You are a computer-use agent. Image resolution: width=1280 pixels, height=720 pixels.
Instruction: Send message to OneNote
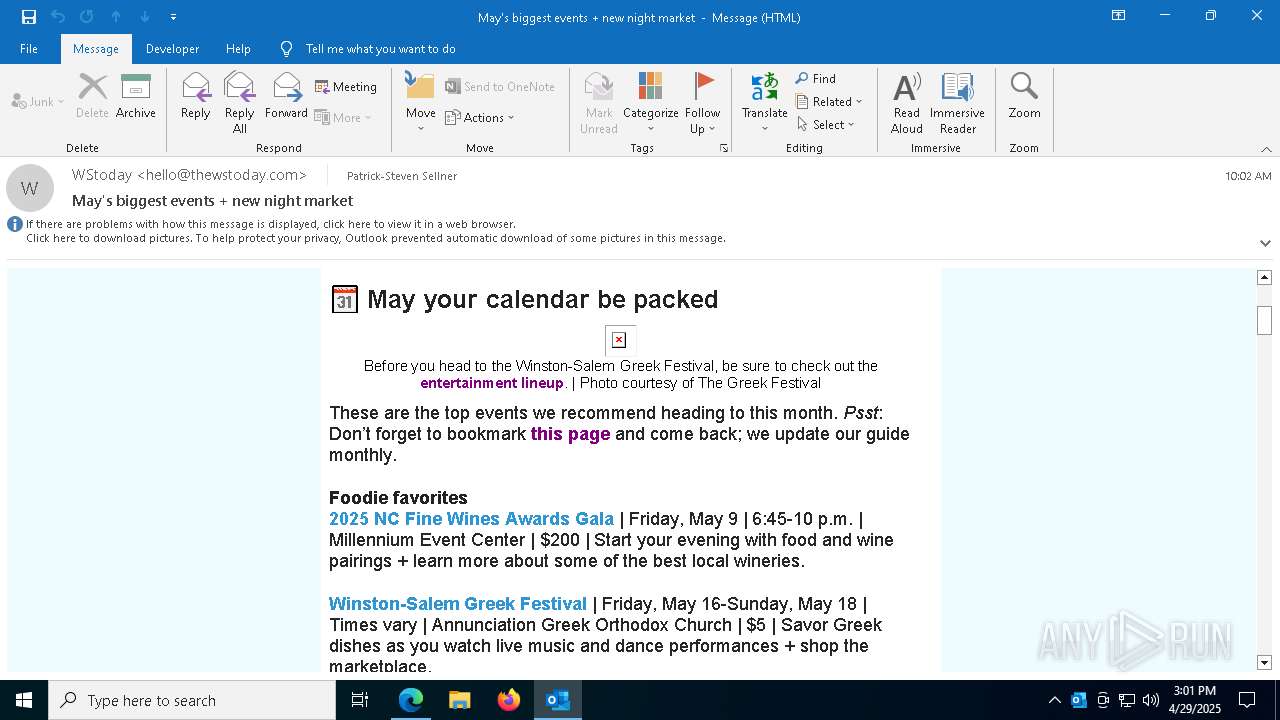[x=500, y=87]
